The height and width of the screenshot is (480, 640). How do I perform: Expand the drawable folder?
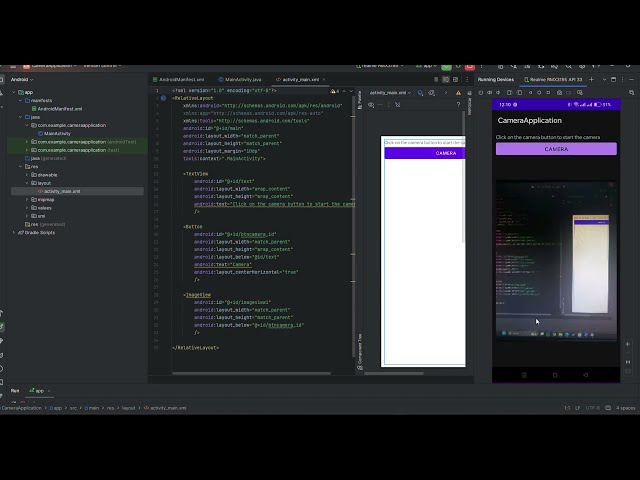(27, 175)
